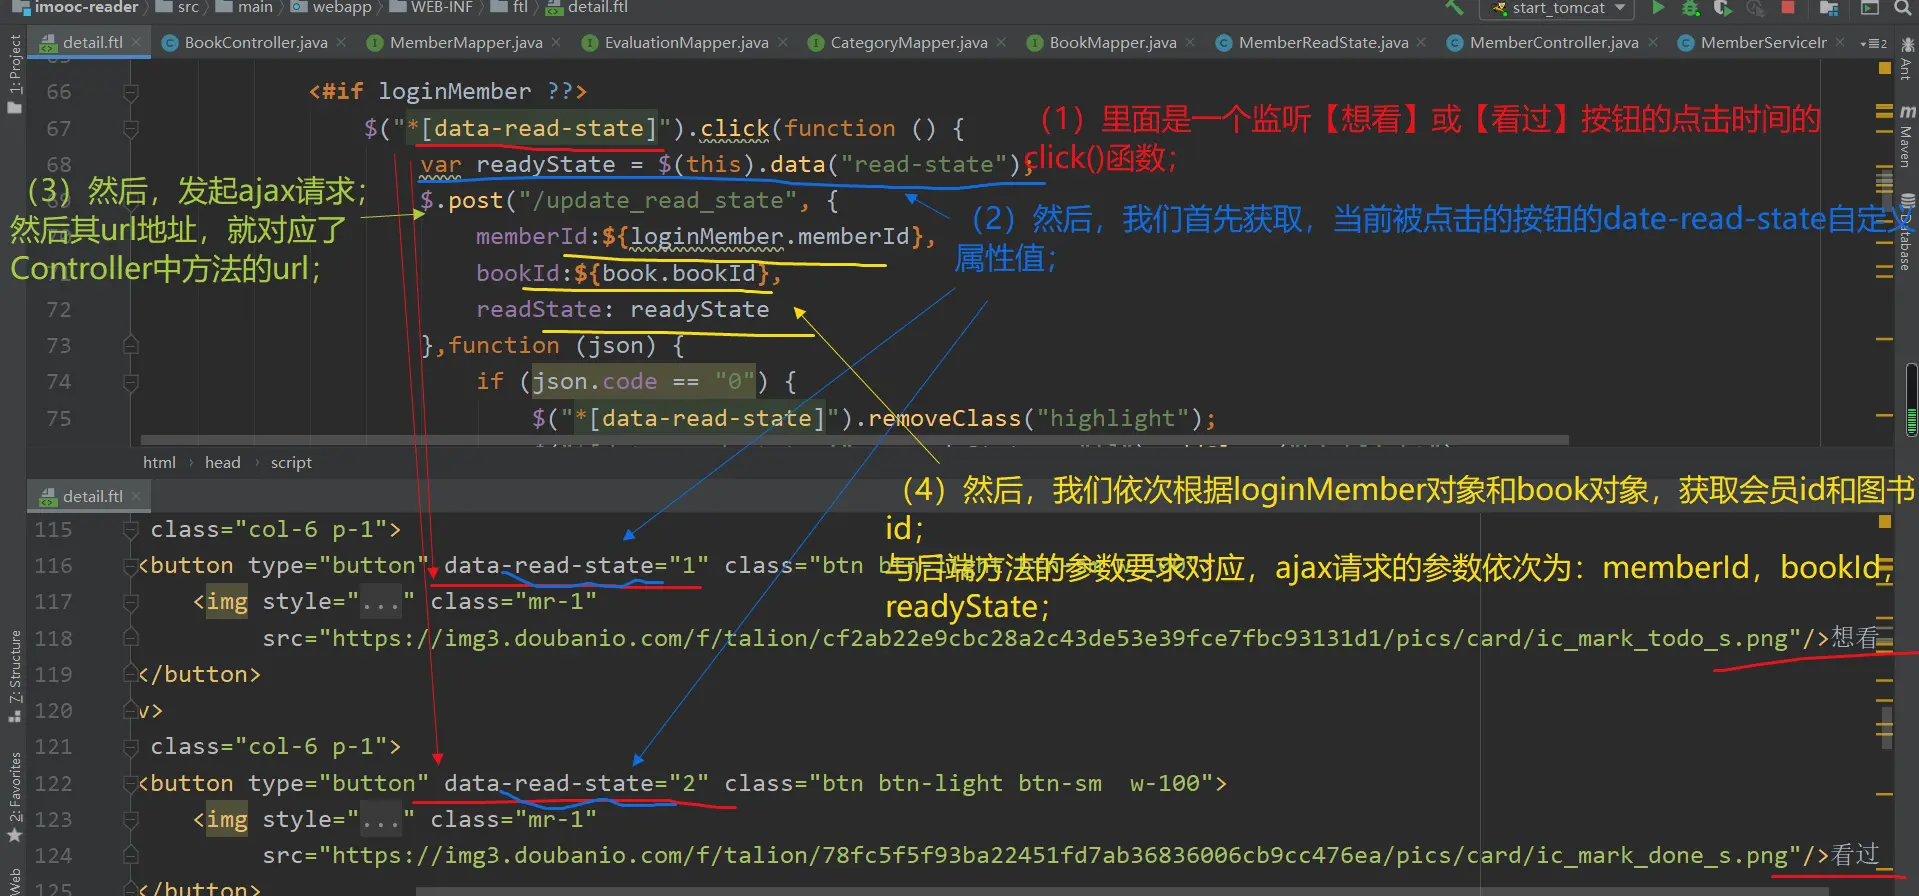The height and width of the screenshot is (896, 1919).
Task: Click line number 75 in the gutter
Action: tap(59, 419)
